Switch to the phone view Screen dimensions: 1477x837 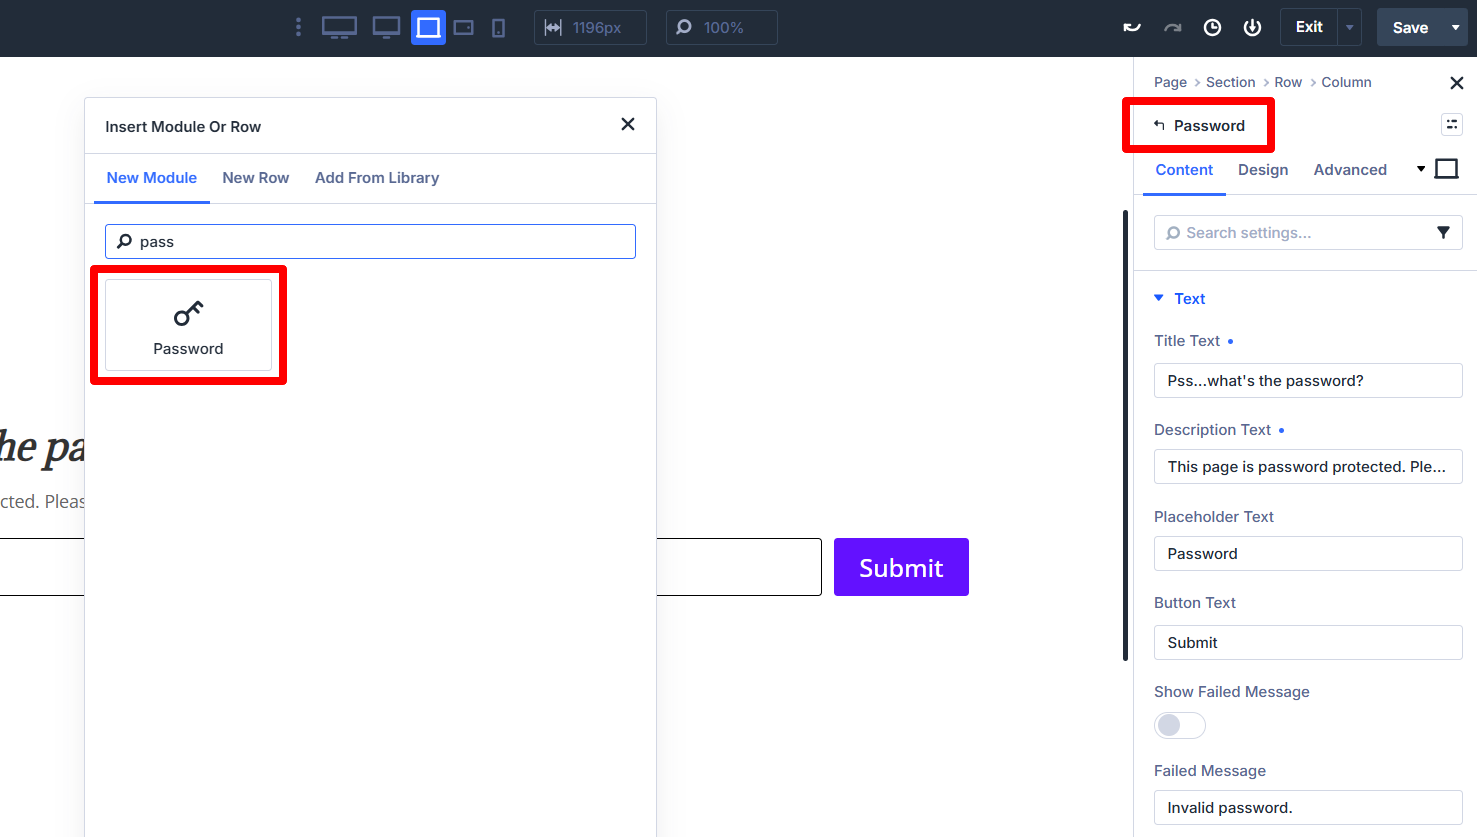[x=498, y=27]
